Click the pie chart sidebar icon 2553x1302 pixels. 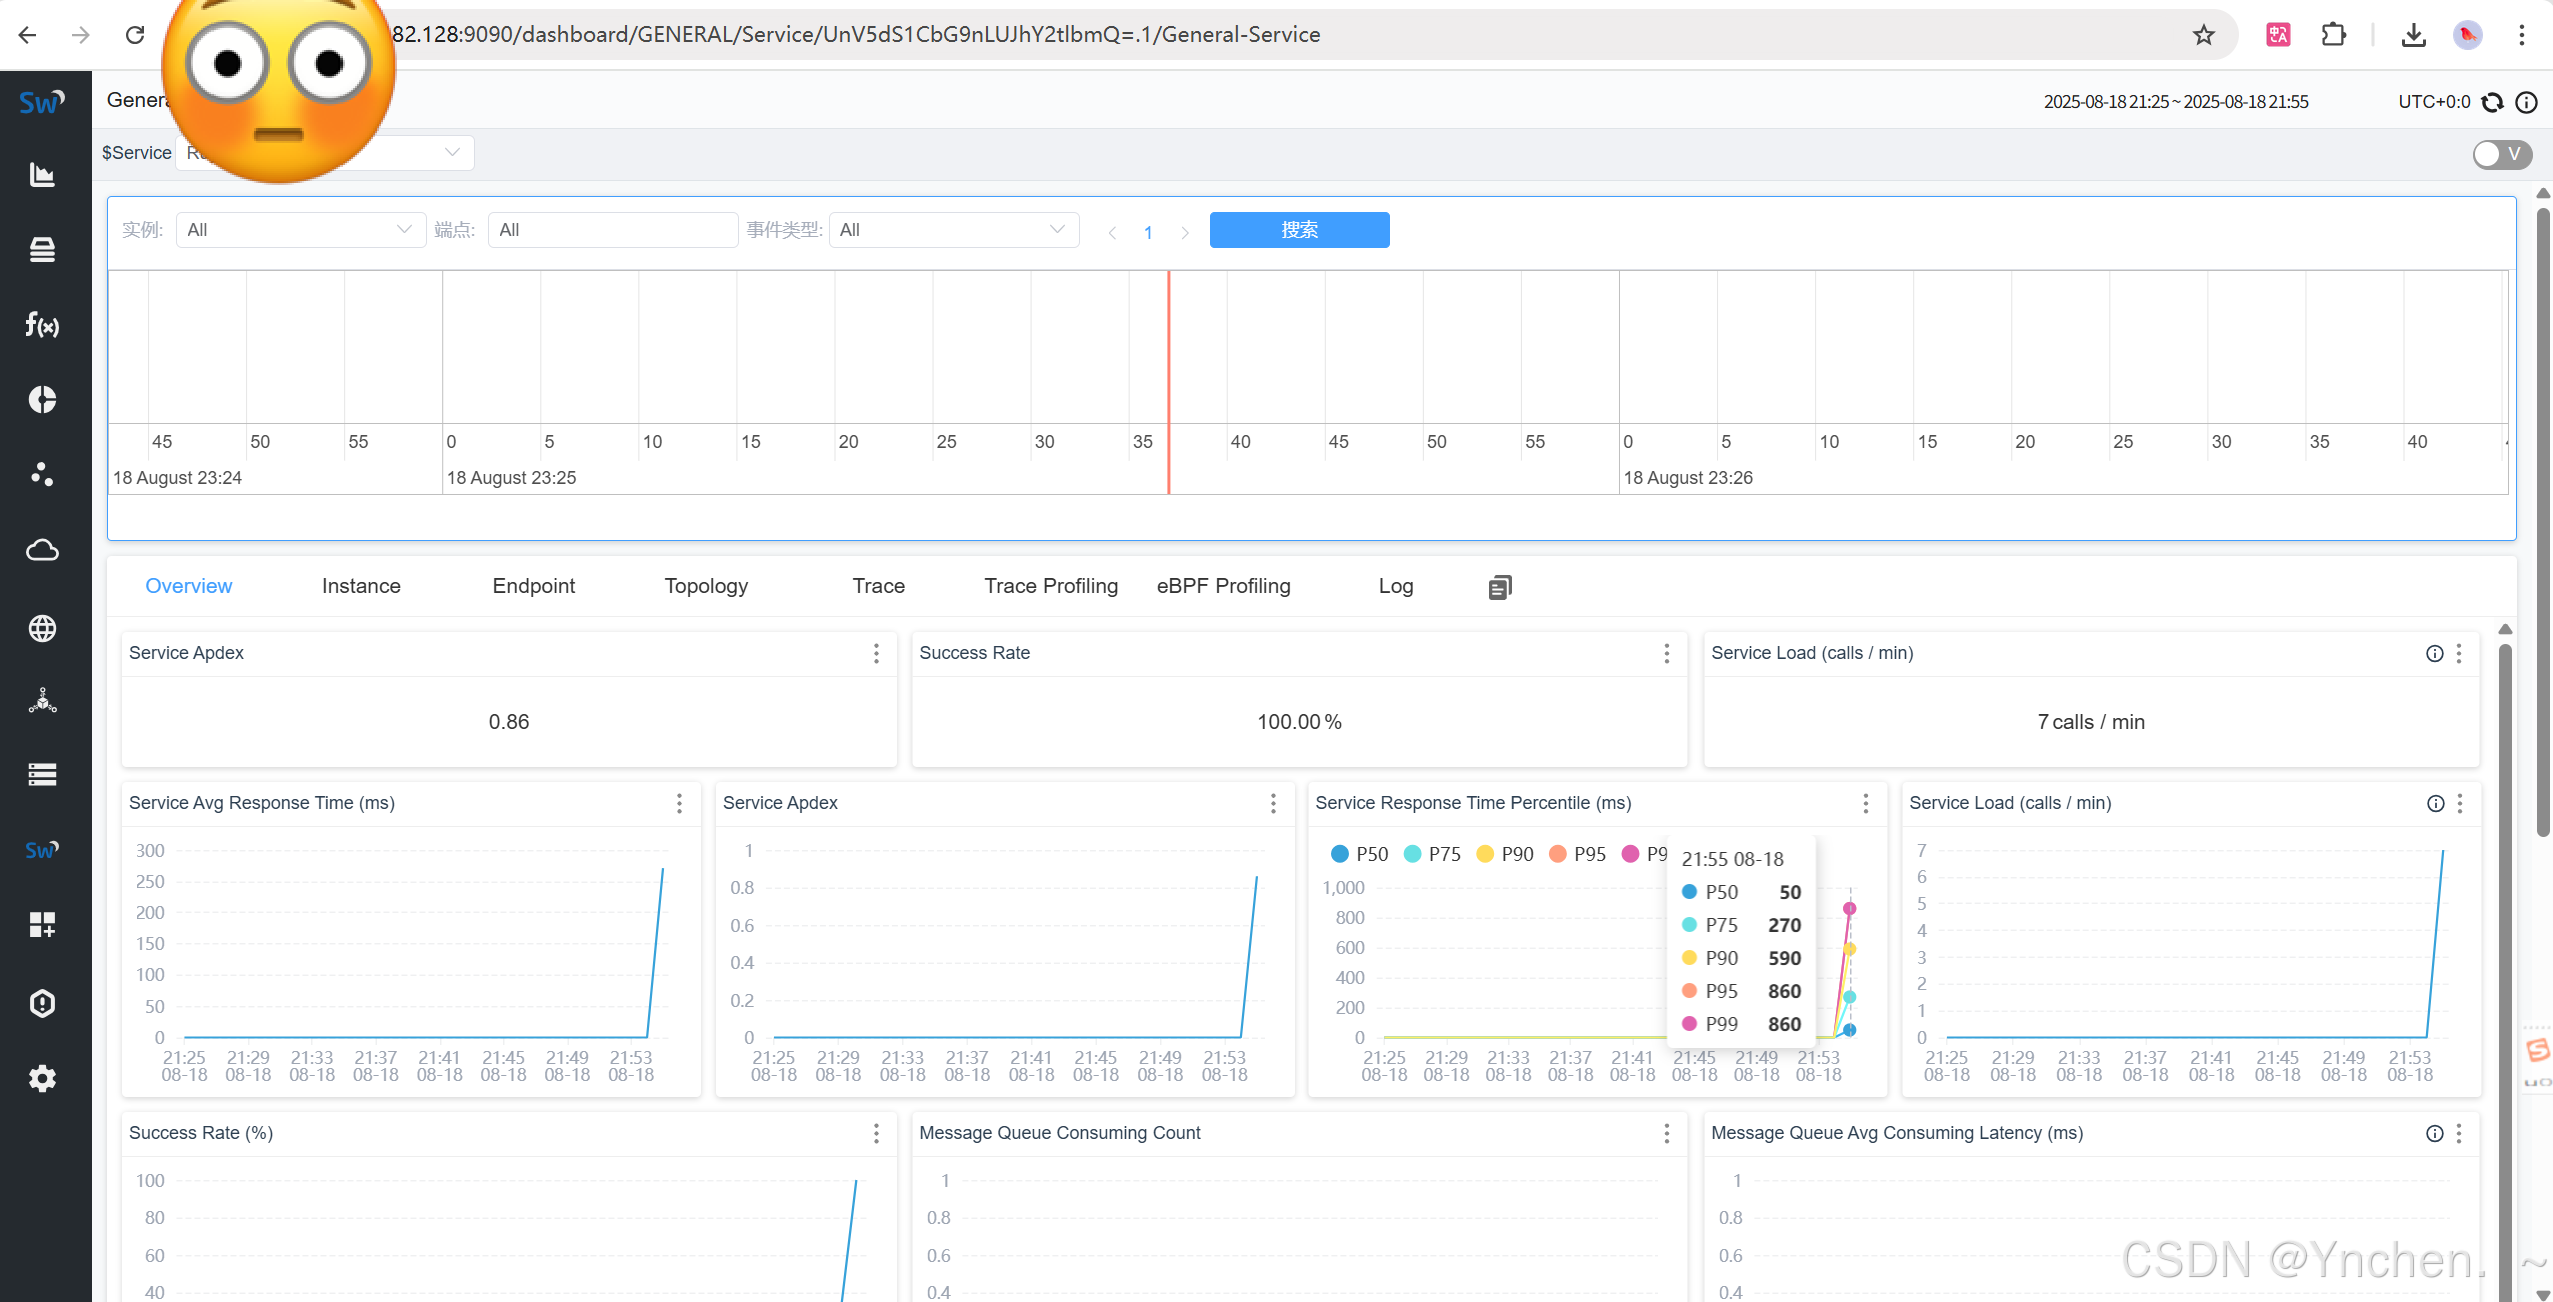tap(42, 399)
